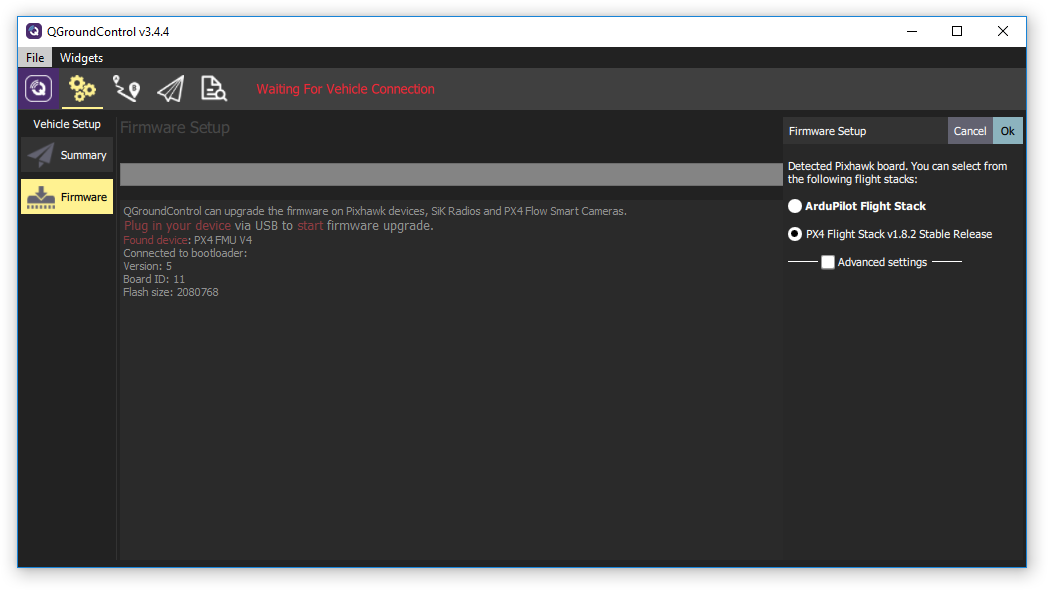
Task: Open the Analyze log viewer icon
Action: coord(214,88)
